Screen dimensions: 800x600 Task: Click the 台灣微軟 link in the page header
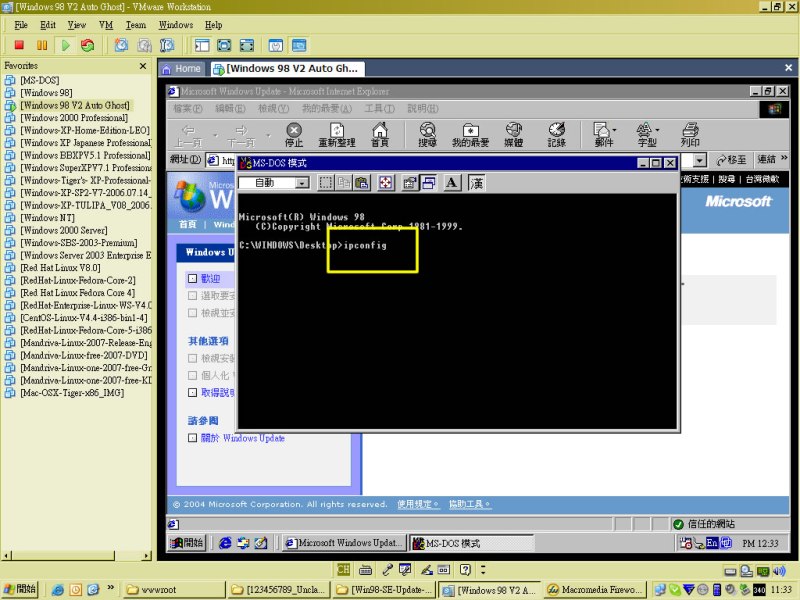[x=762, y=179]
